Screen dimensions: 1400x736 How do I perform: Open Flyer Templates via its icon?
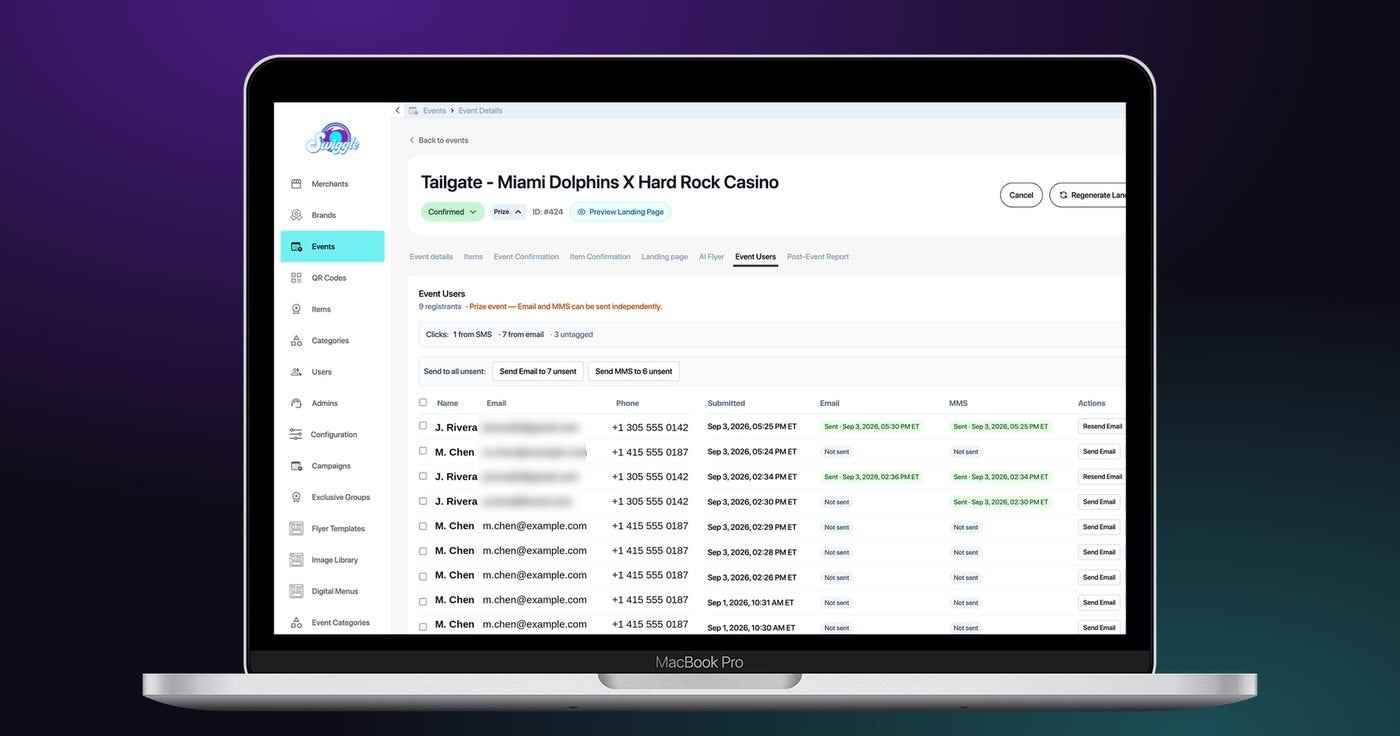[296, 528]
